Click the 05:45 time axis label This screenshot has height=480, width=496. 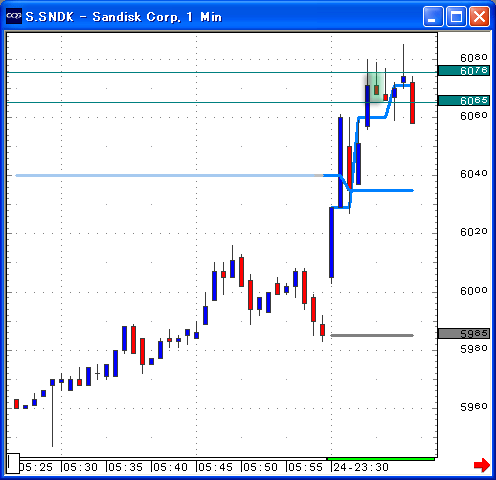pos(215,467)
